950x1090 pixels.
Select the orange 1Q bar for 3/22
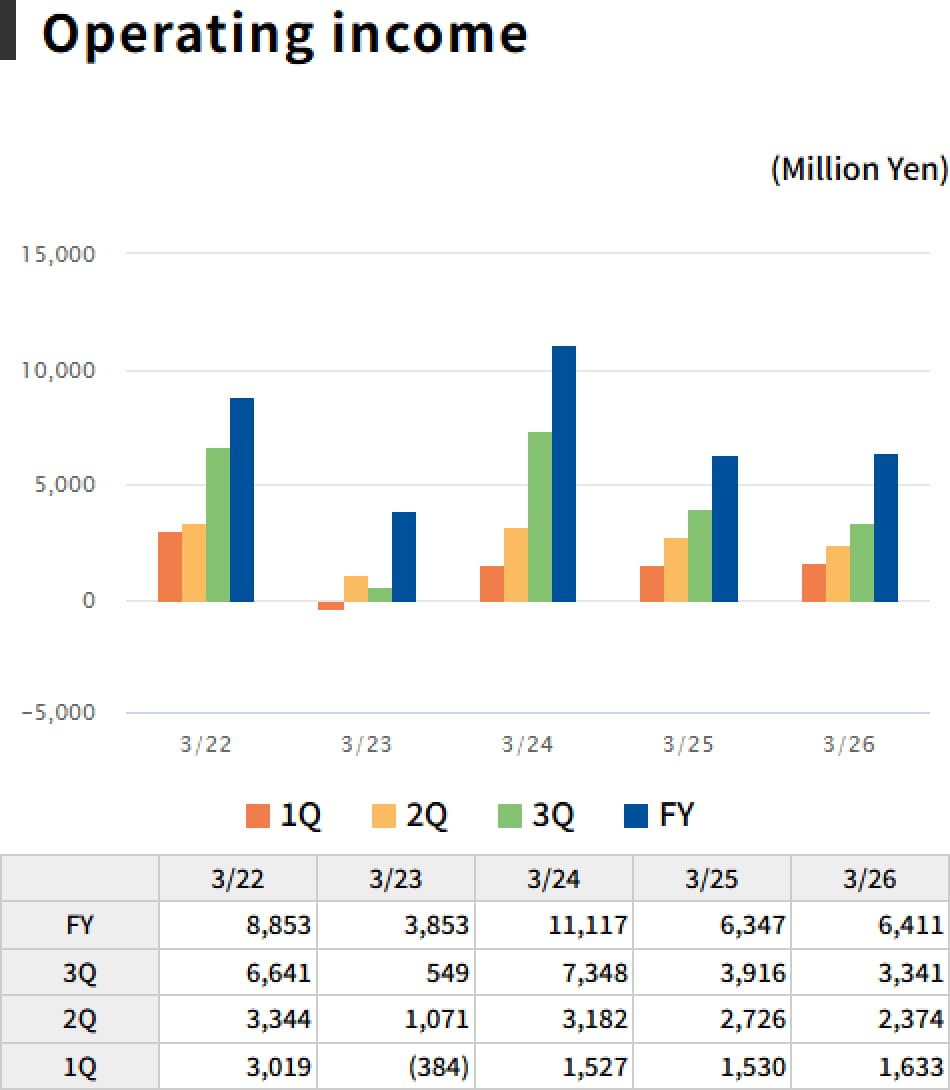point(170,567)
